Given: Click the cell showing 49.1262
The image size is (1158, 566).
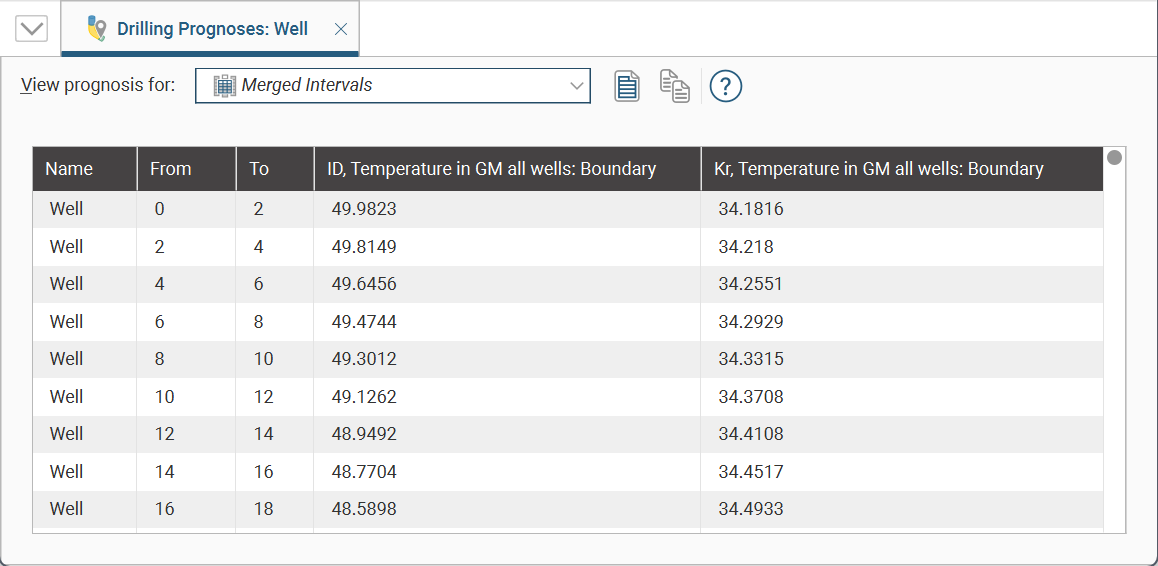Looking at the screenshot, I should [364, 397].
